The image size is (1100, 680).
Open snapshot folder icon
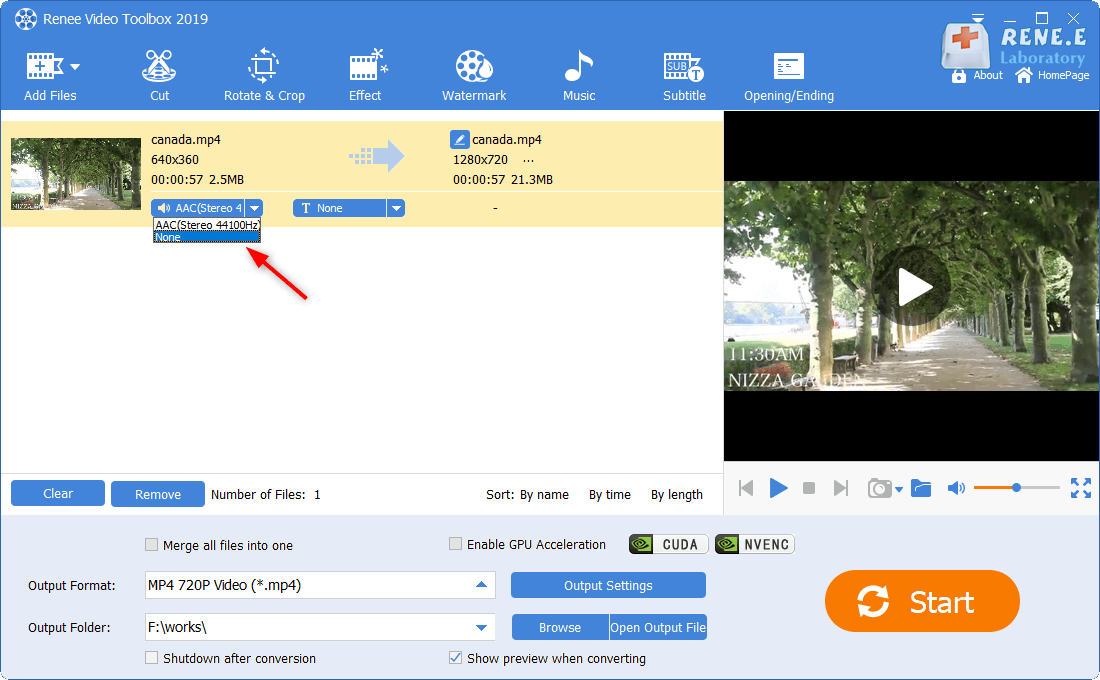pyautogui.click(x=921, y=488)
